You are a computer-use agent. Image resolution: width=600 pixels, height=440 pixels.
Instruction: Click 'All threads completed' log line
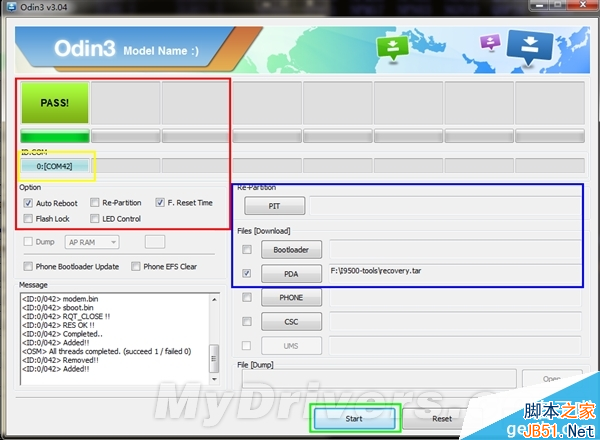(106, 351)
